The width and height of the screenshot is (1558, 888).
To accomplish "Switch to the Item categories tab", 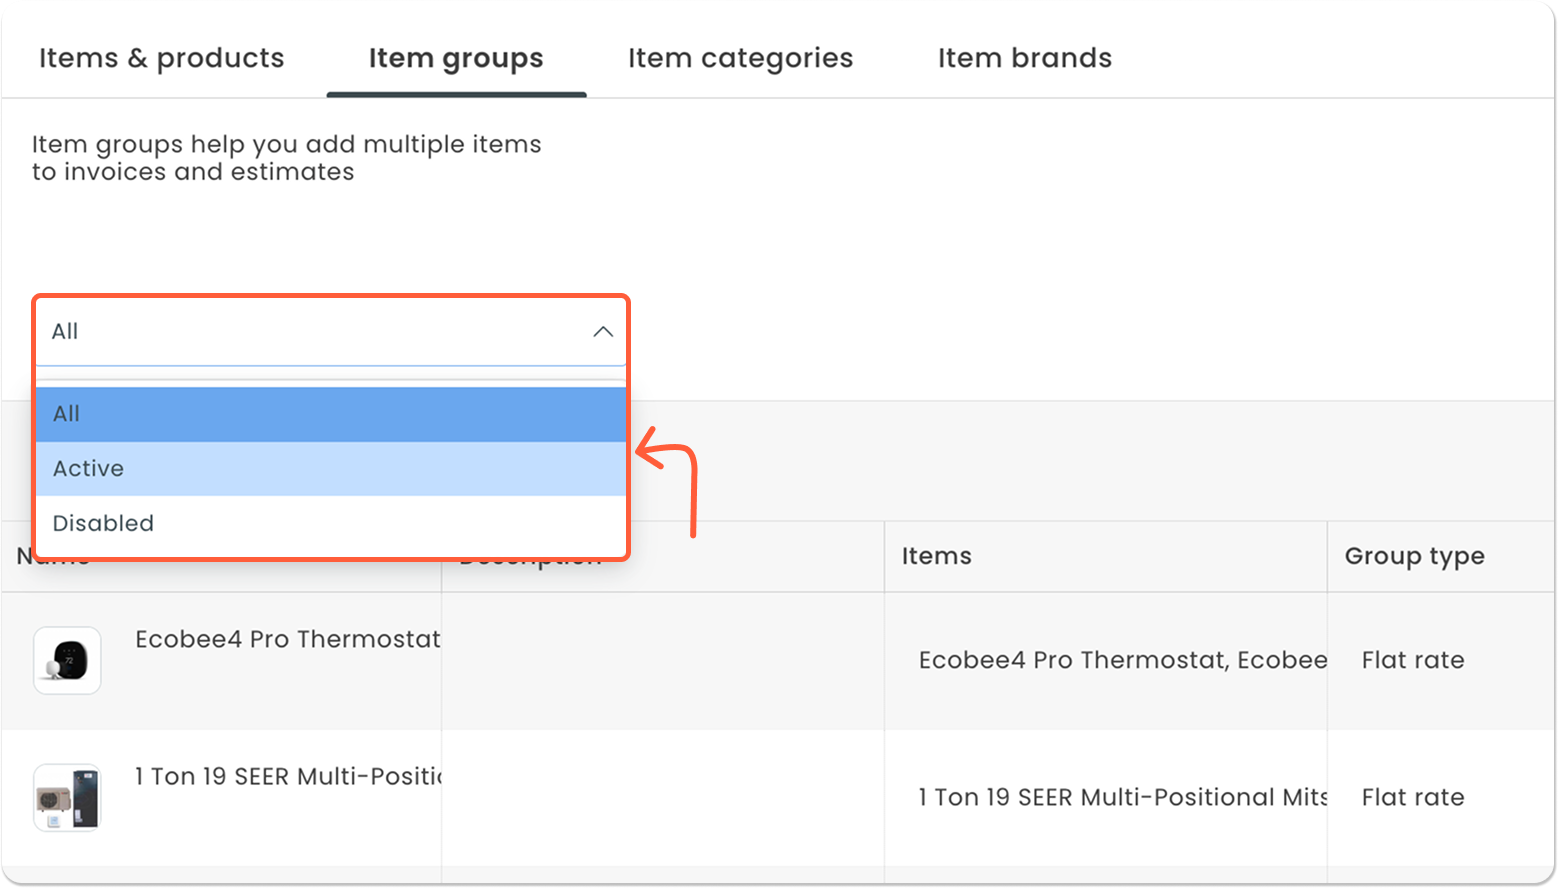I will tap(740, 59).
